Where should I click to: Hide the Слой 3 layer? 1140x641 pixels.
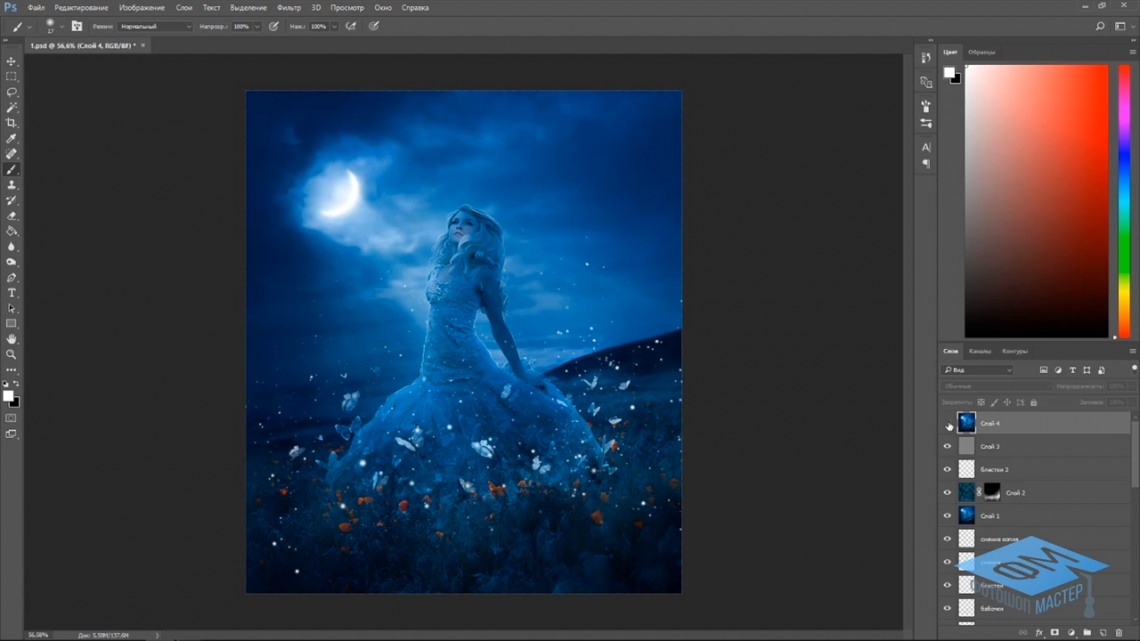[x=948, y=447]
